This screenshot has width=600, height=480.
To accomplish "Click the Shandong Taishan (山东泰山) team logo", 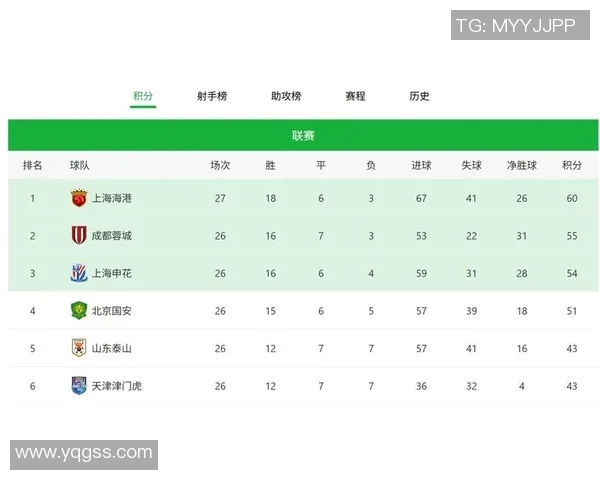I will (79, 348).
